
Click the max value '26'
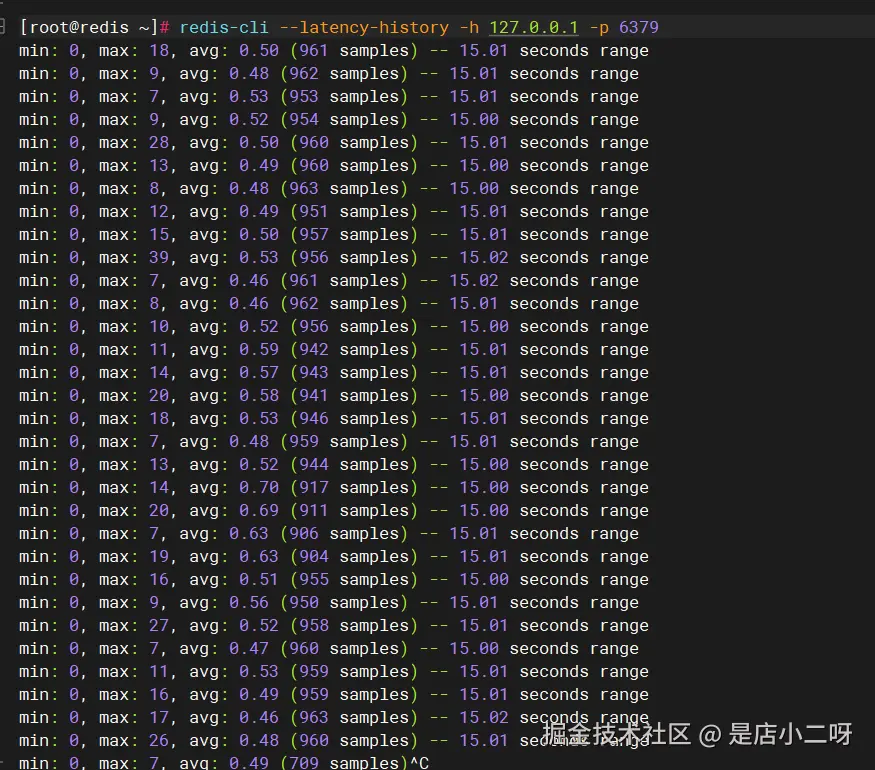click(x=159, y=740)
